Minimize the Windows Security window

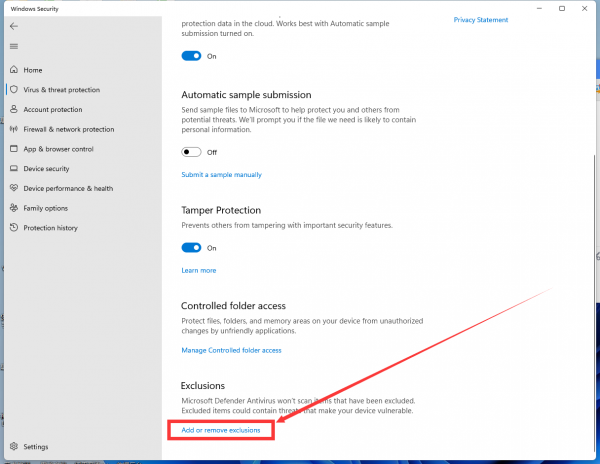click(x=540, y=8)
